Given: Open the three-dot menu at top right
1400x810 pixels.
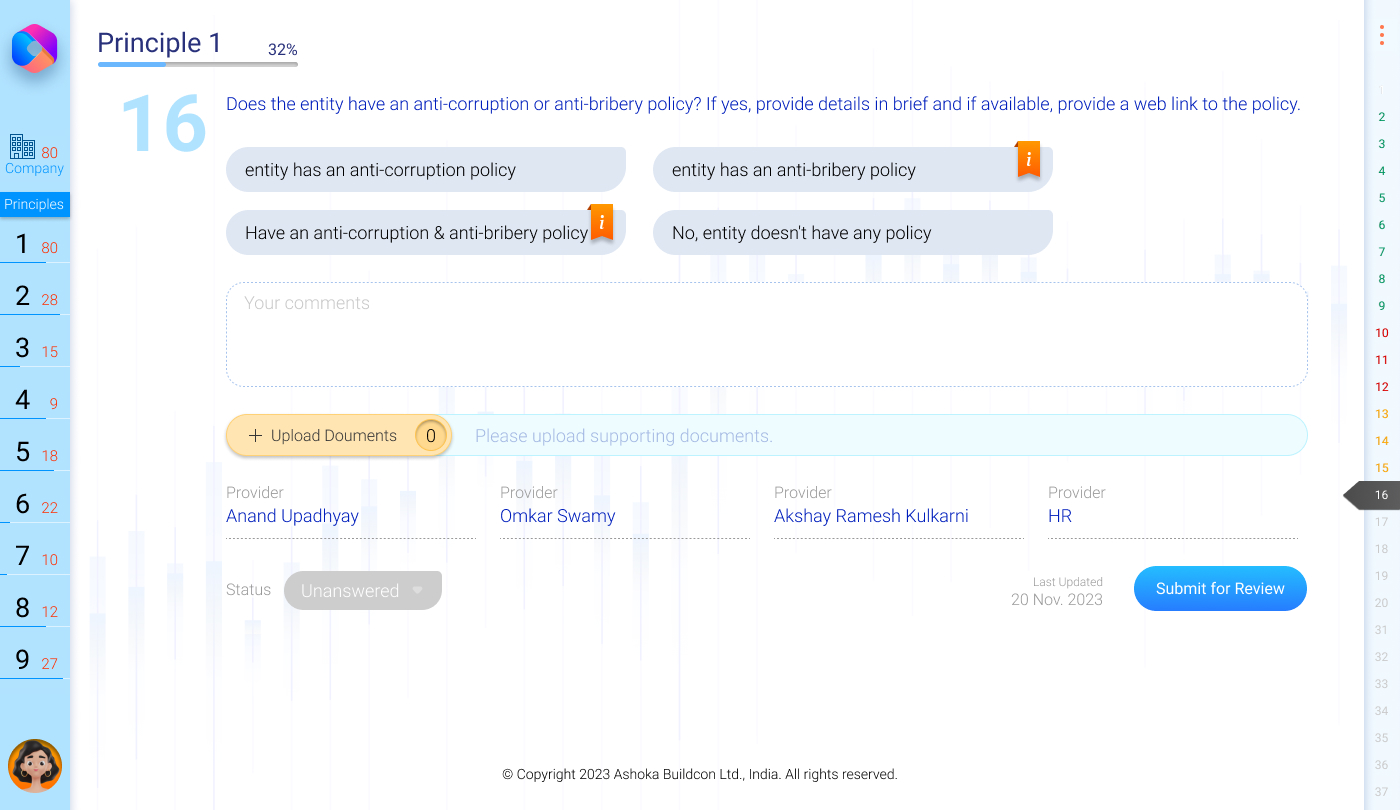Looking at the screenshot, I should point(1381,35).
